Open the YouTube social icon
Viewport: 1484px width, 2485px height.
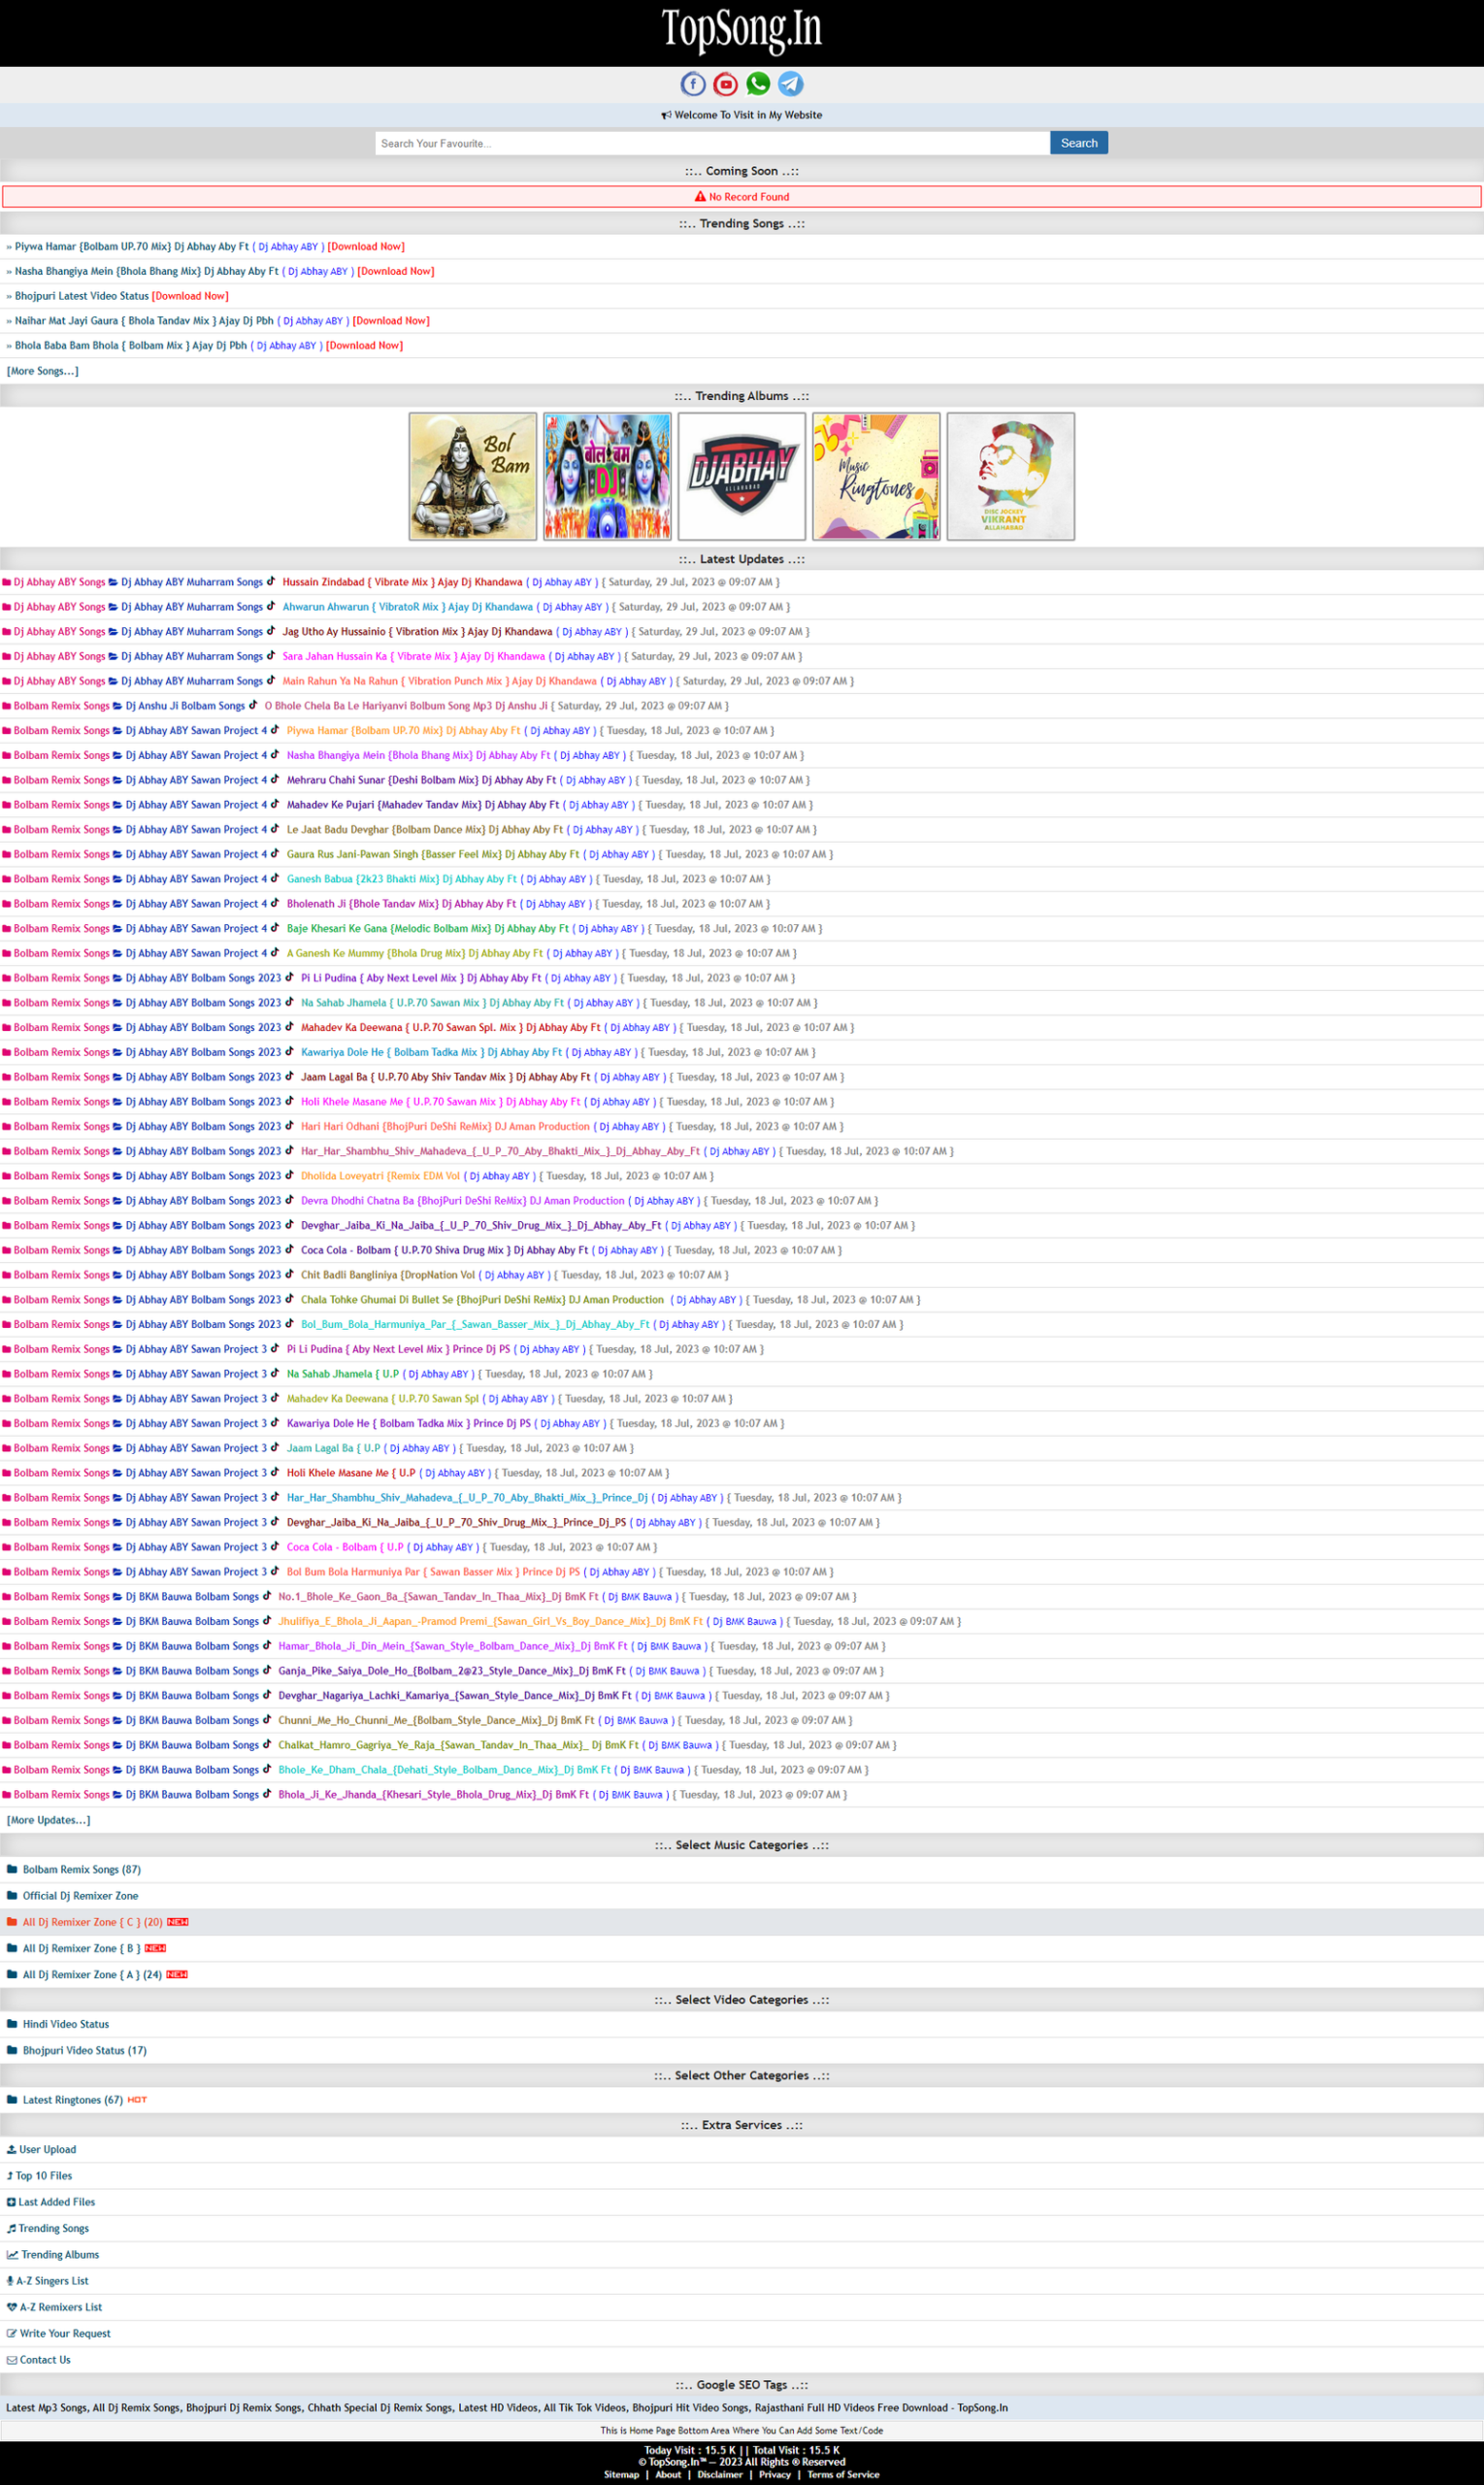[x=725, y=84]
